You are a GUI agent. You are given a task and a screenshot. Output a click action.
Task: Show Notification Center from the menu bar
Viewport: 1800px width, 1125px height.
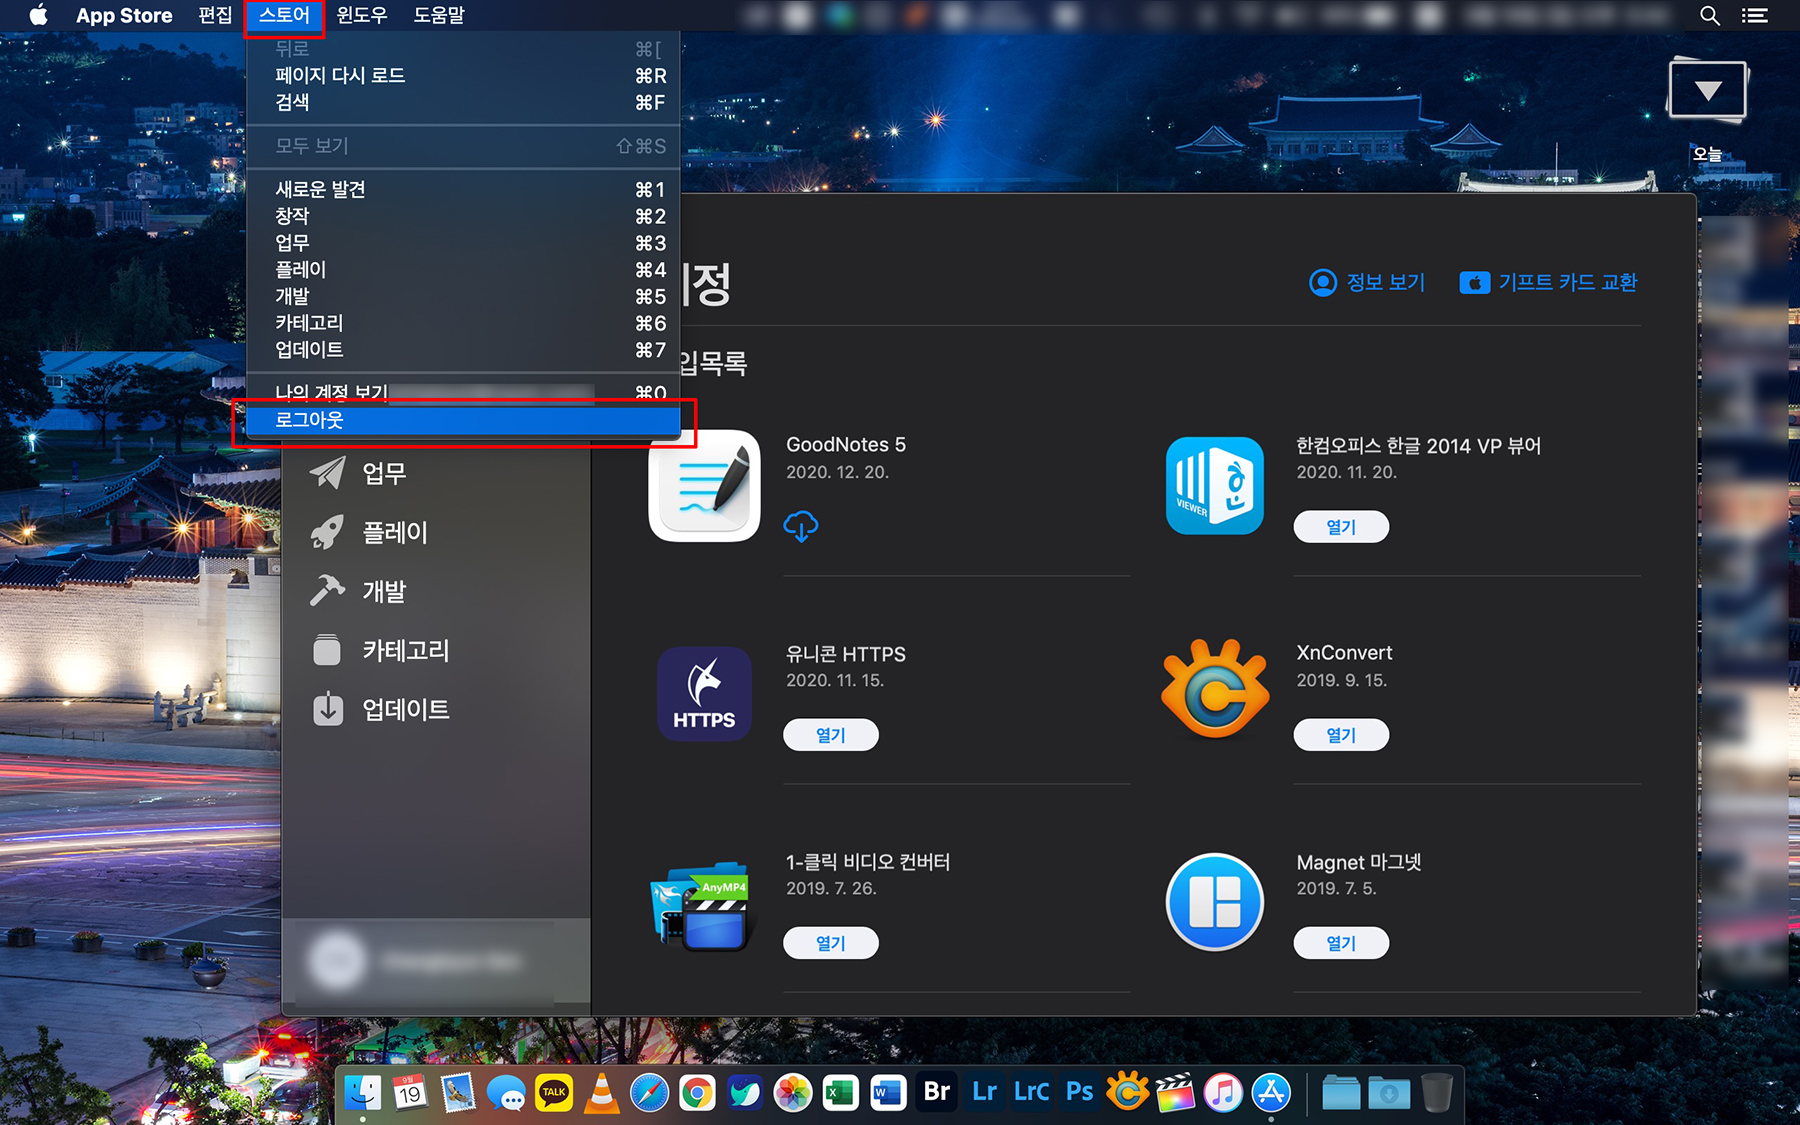(x=1754, y=15)
